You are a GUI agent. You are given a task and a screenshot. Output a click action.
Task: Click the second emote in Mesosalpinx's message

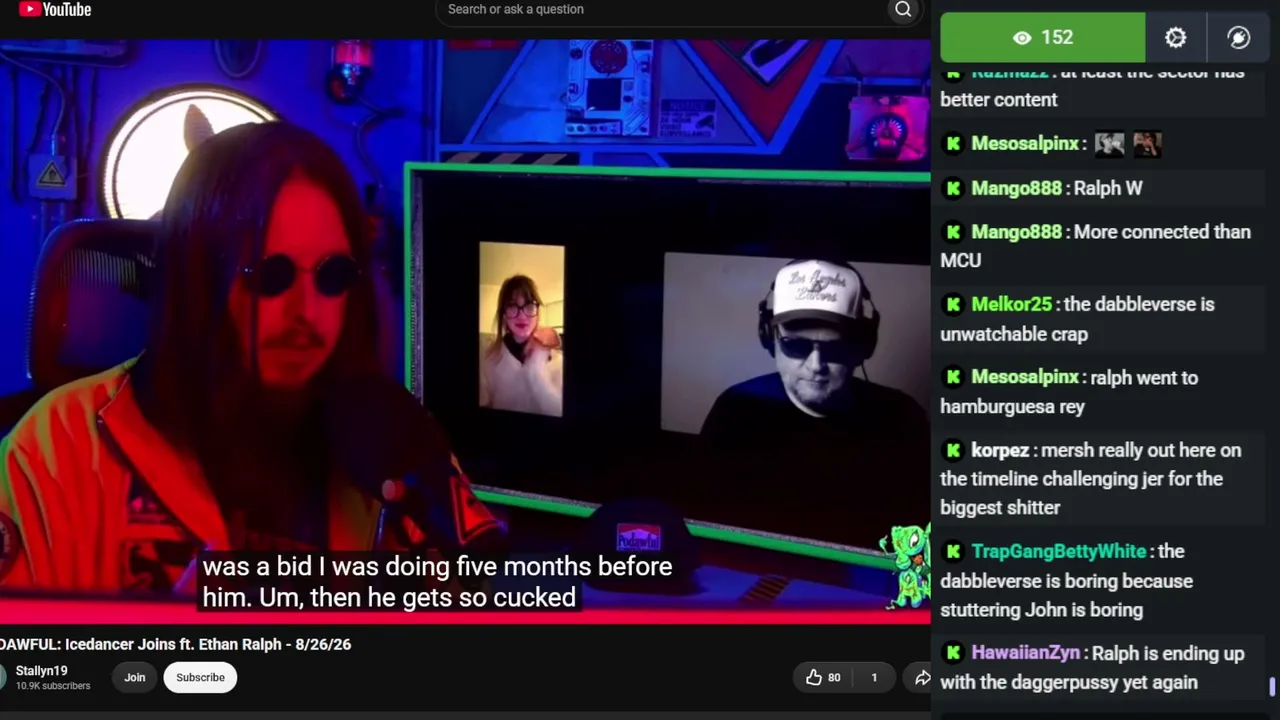point(1147,144)
